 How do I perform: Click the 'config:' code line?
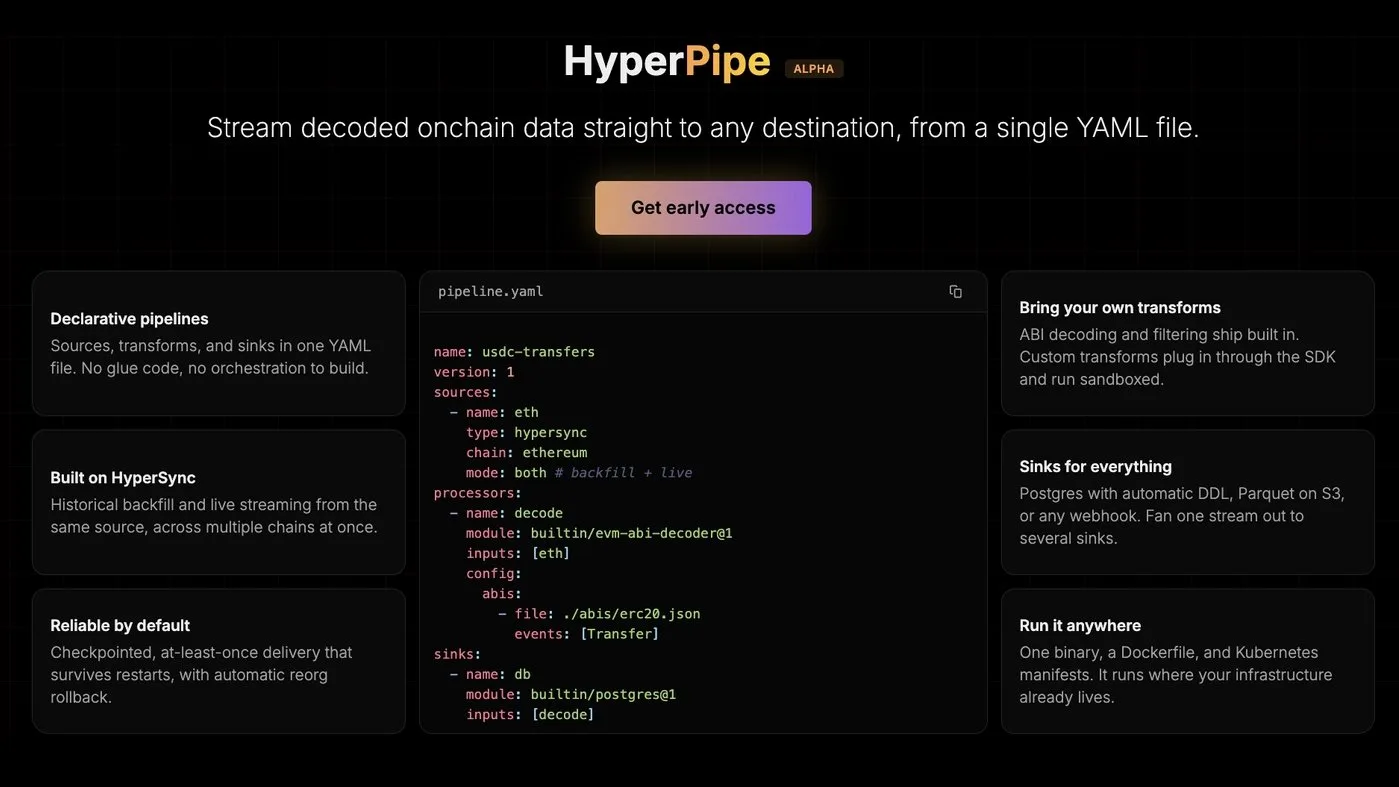(494, 574)
